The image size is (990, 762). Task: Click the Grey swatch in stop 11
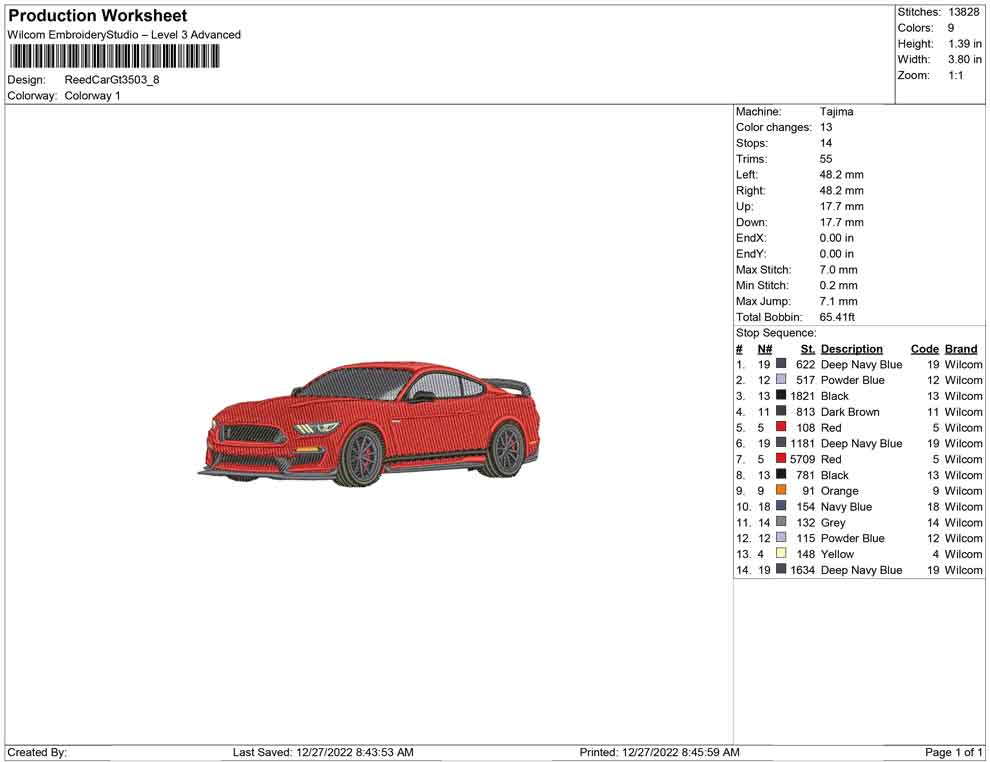781,522
